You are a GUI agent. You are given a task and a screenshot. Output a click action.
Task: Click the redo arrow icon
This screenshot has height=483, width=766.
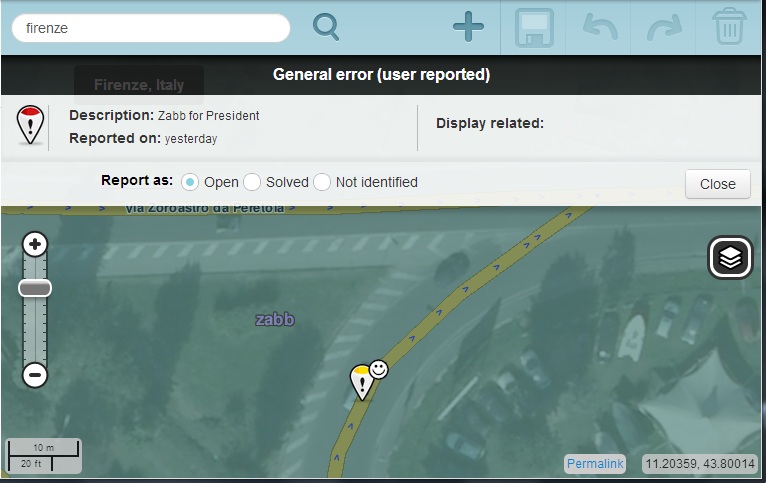(664, 27)
